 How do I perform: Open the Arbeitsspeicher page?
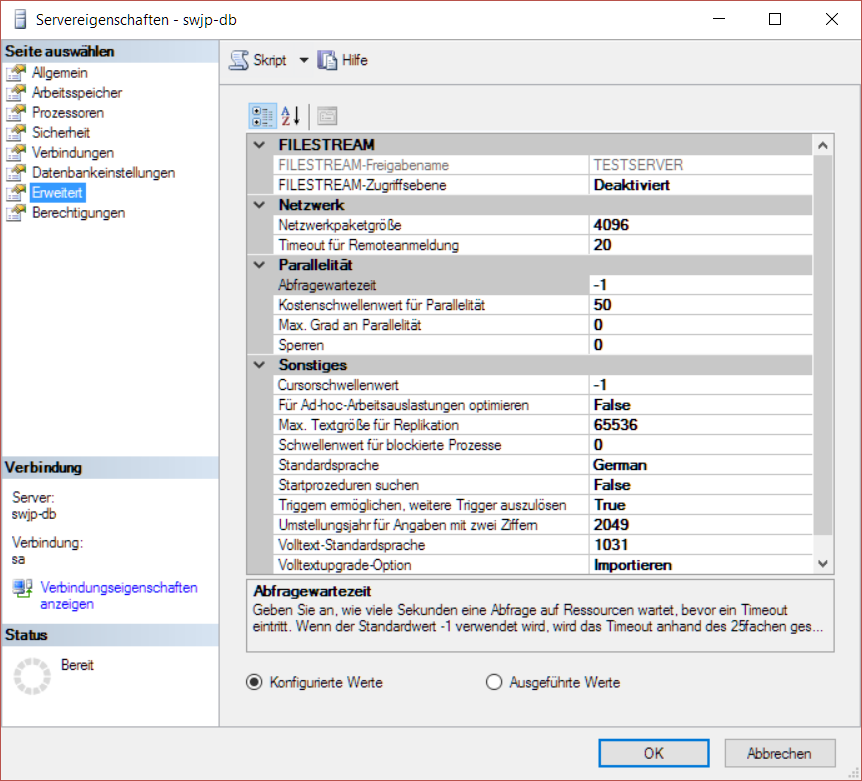coord(77,92)
